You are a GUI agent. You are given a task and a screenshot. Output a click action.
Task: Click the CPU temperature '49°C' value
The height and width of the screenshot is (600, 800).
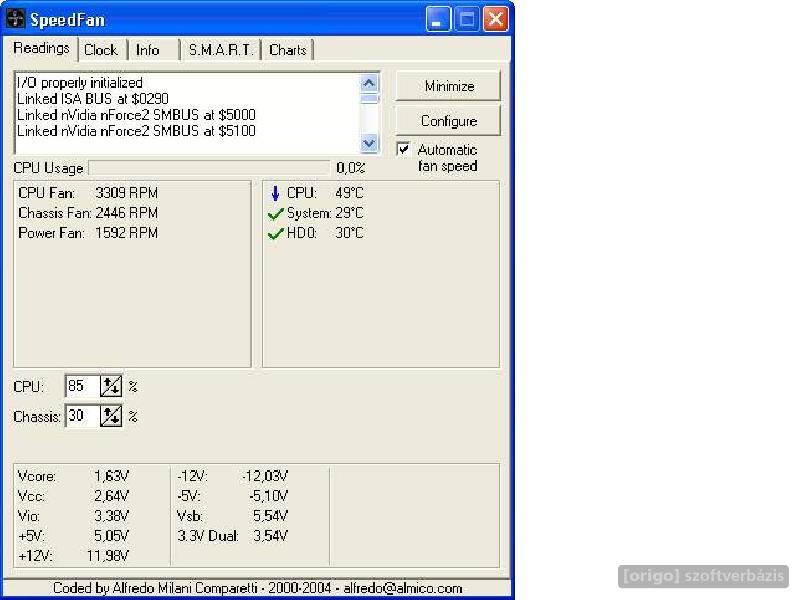[349, 193]
